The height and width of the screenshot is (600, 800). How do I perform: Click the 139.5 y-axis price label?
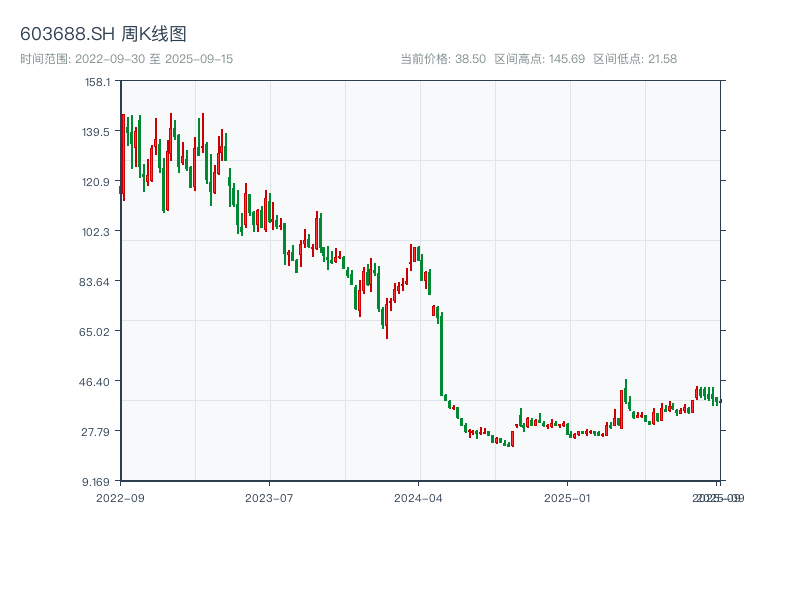coord(98,131)
